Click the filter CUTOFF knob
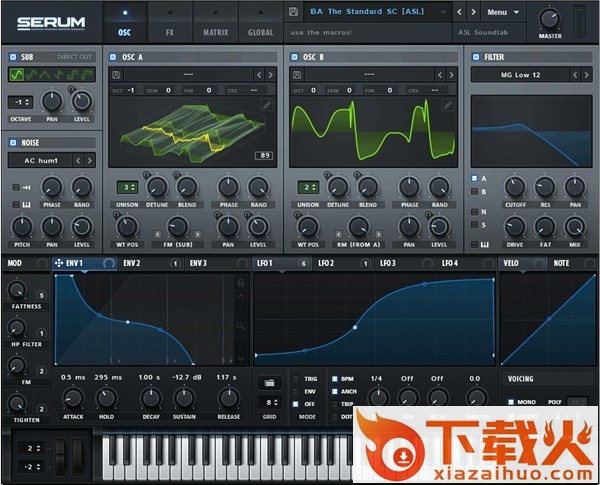This screenshot has width=600, height=485. (x=515, y=187)
